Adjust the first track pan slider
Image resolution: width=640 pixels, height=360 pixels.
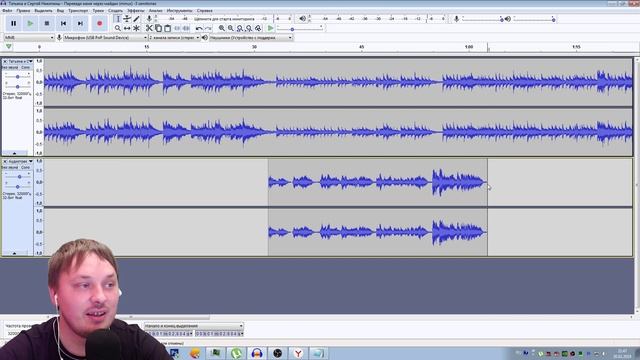18,87
